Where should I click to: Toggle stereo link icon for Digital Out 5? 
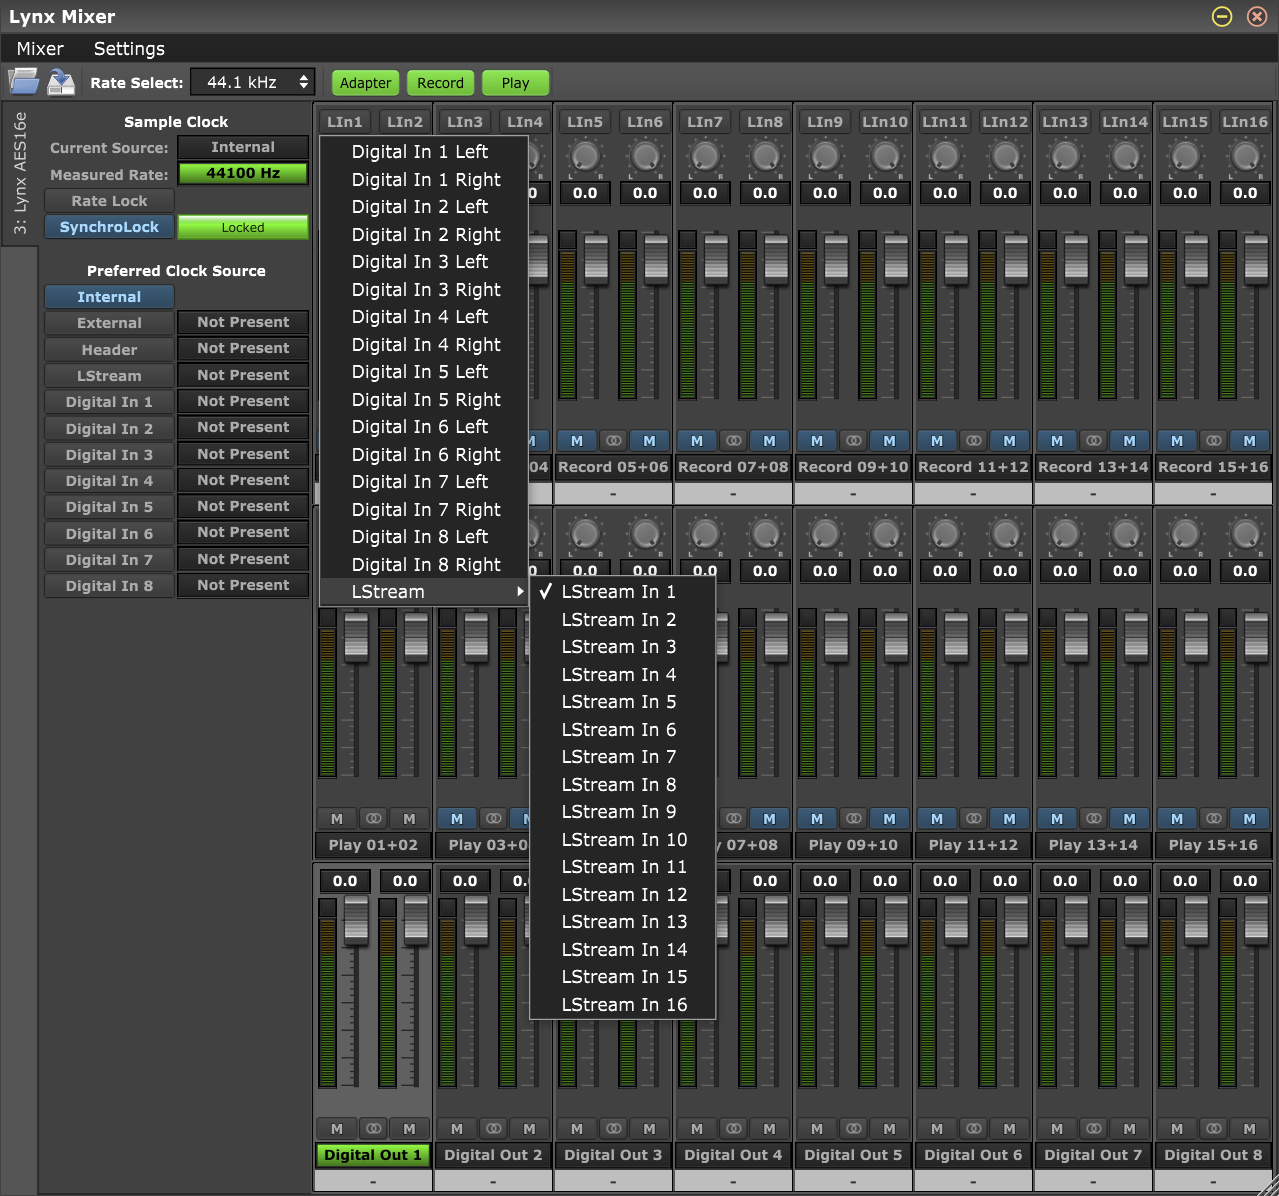pos(853,1129)
